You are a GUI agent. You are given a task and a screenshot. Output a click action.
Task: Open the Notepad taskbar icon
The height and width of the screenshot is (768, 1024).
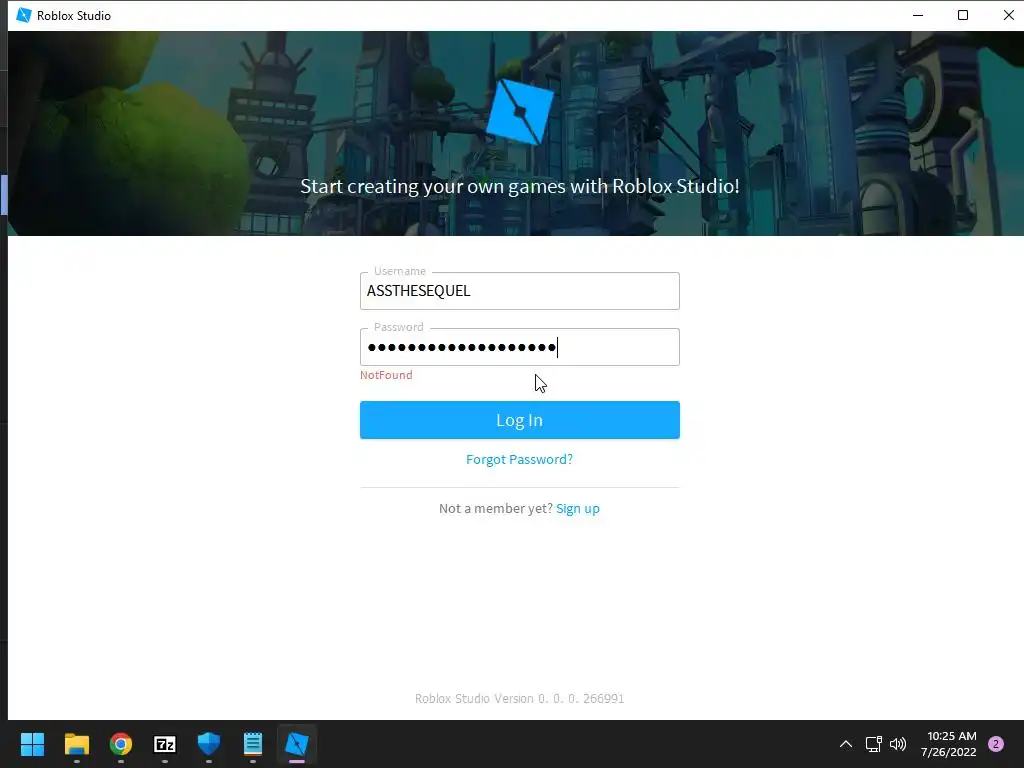253,744
